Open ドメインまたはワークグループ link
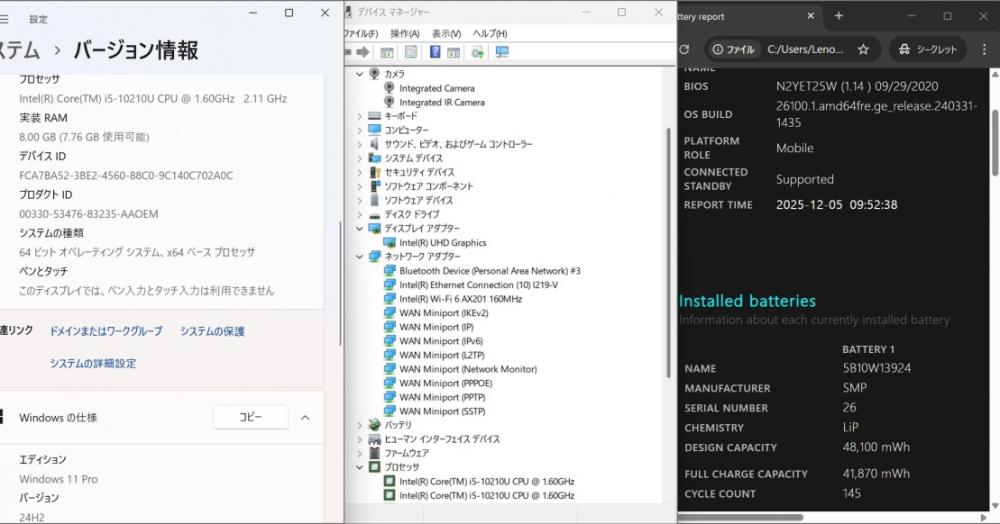 [106, 331]
